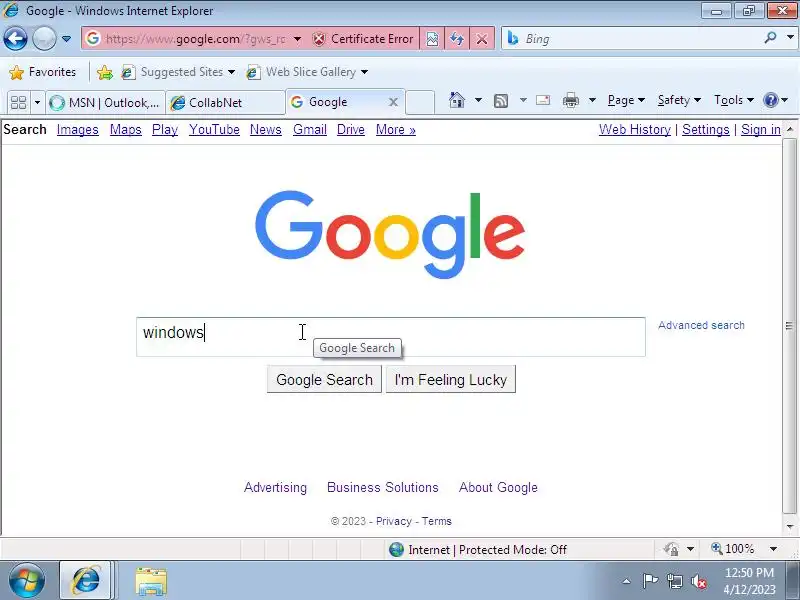
Task: Open the Tools menu
Action: tap(734, 100)
